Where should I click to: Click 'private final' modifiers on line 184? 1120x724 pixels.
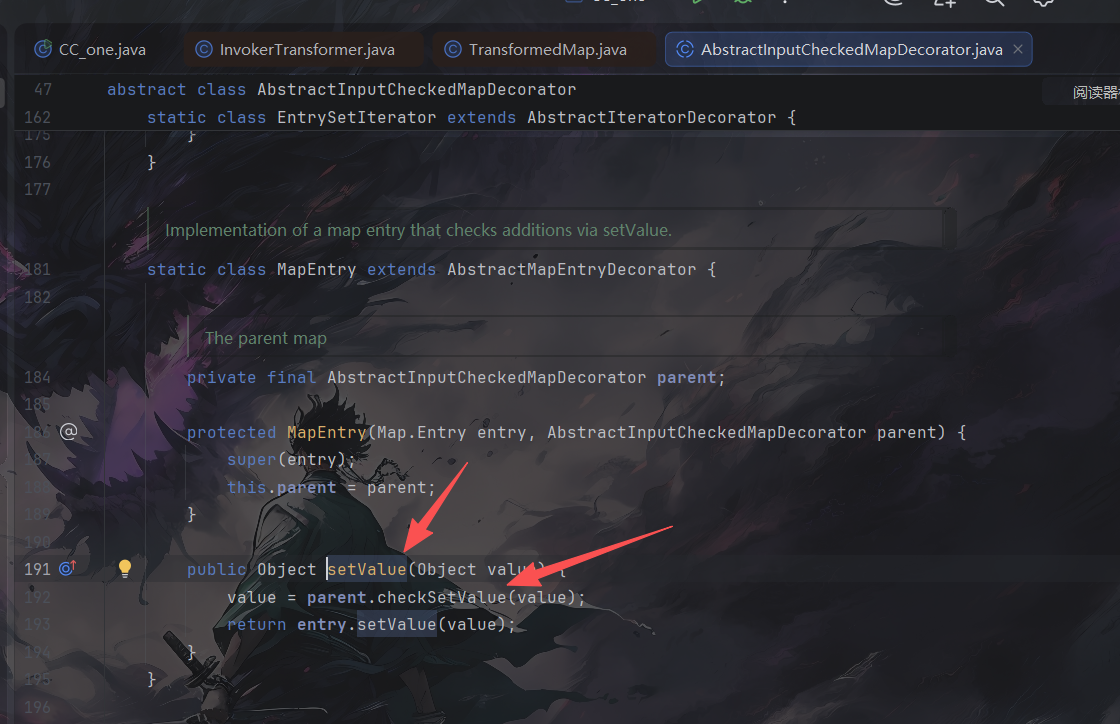click(251, 377)
